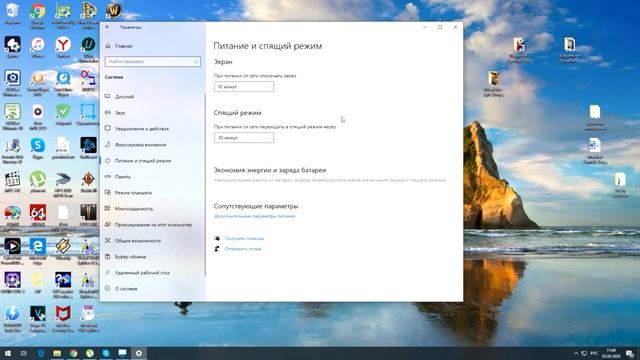Screen dimensions: 640x360
Task: Click the Найти параметр search field
Action: (153, 62)
